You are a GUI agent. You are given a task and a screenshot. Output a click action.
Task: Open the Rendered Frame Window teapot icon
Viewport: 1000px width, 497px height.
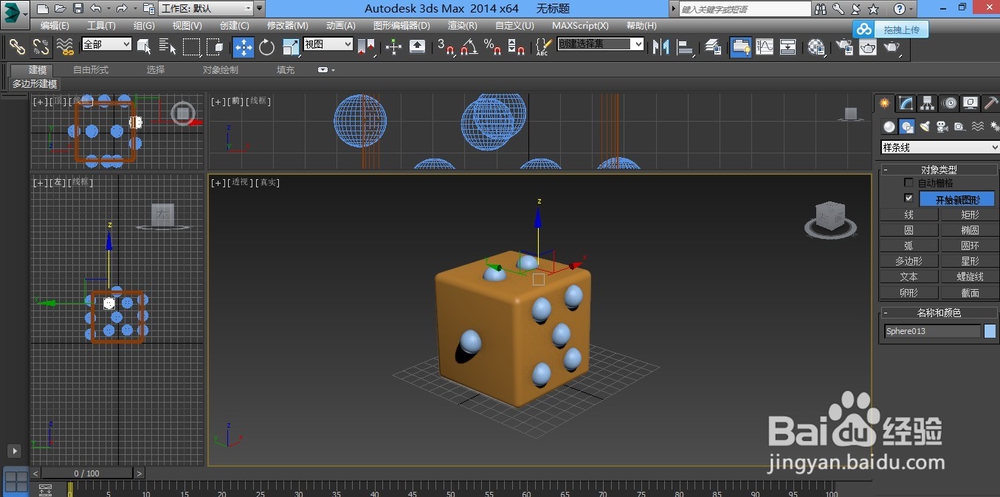(867, 47)
